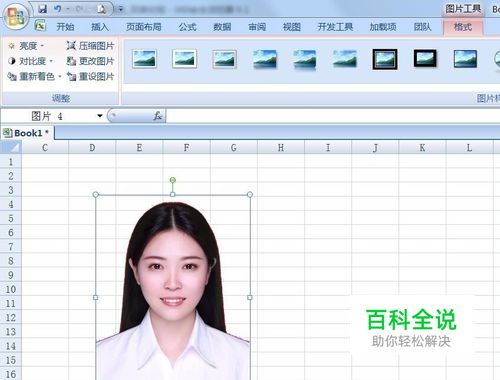Click 更改图片 change picture

pos(90,61)
